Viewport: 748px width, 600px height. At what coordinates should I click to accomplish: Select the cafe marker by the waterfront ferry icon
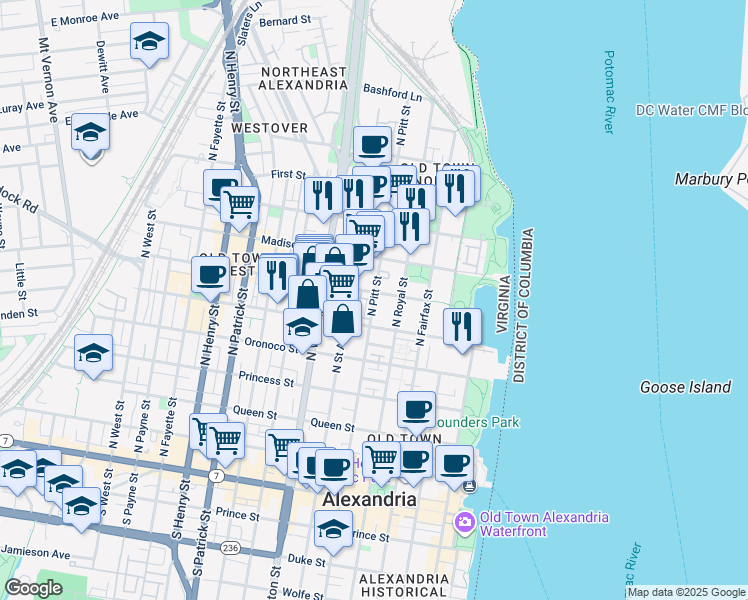click(455, 467)
